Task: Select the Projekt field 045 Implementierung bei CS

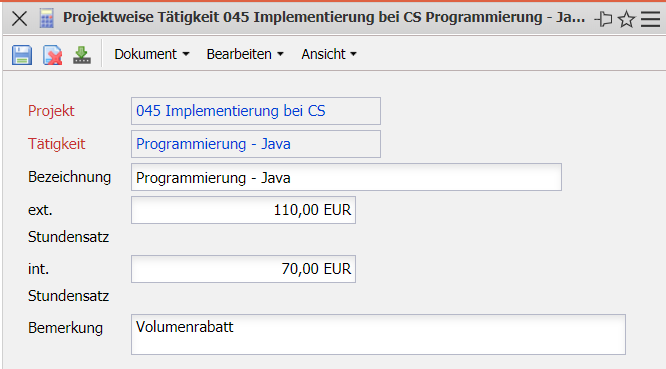Action: [256, 111]
